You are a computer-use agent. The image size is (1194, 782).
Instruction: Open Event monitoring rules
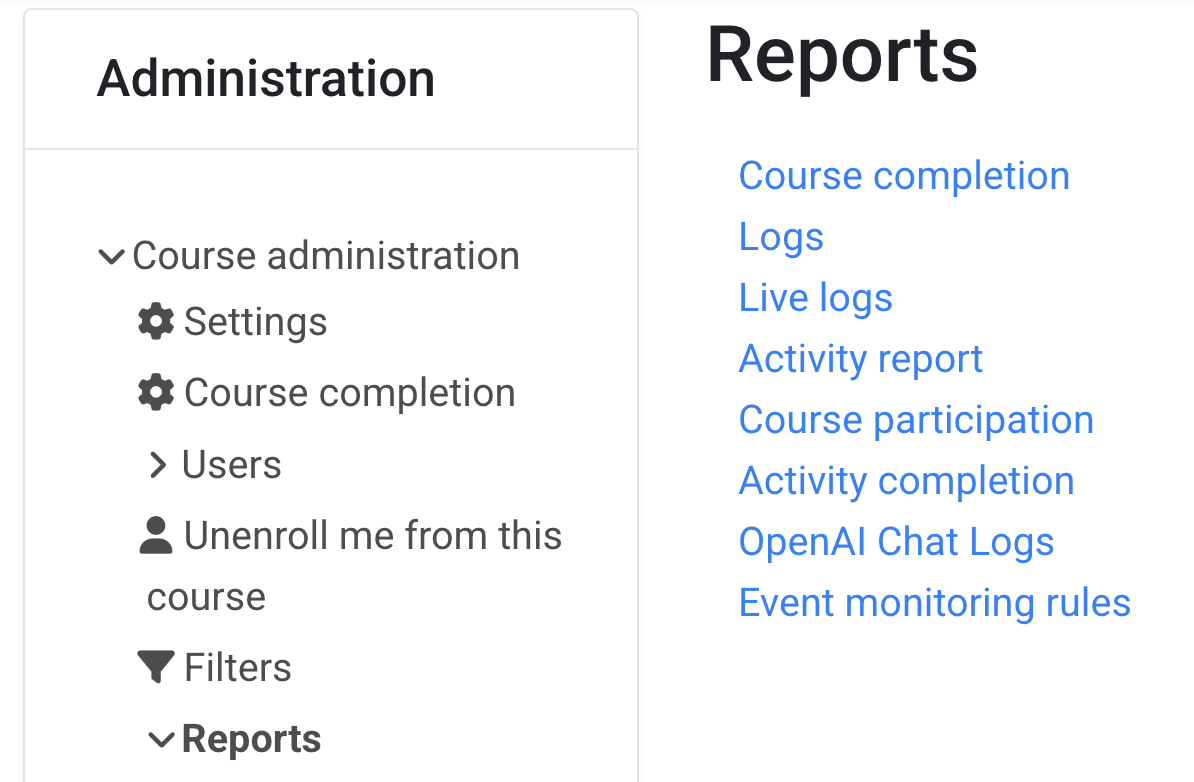[x=934, y=602]
